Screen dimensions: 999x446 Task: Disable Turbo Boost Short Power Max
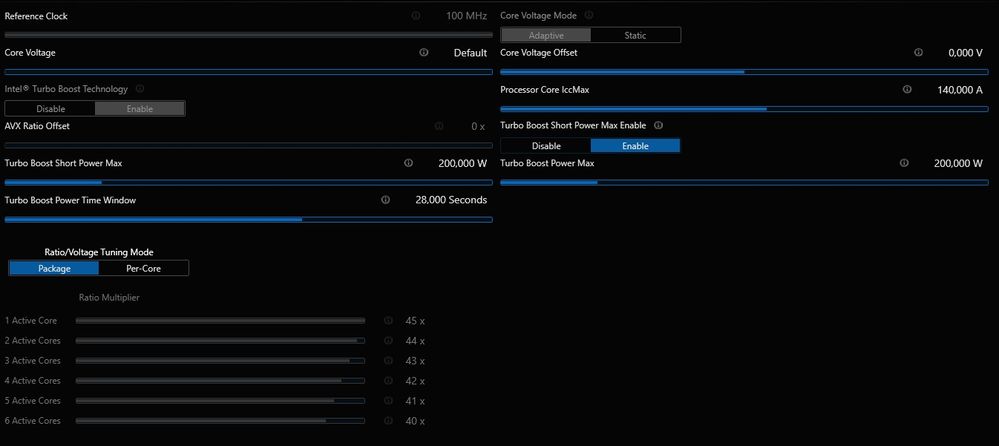point(546,145)
